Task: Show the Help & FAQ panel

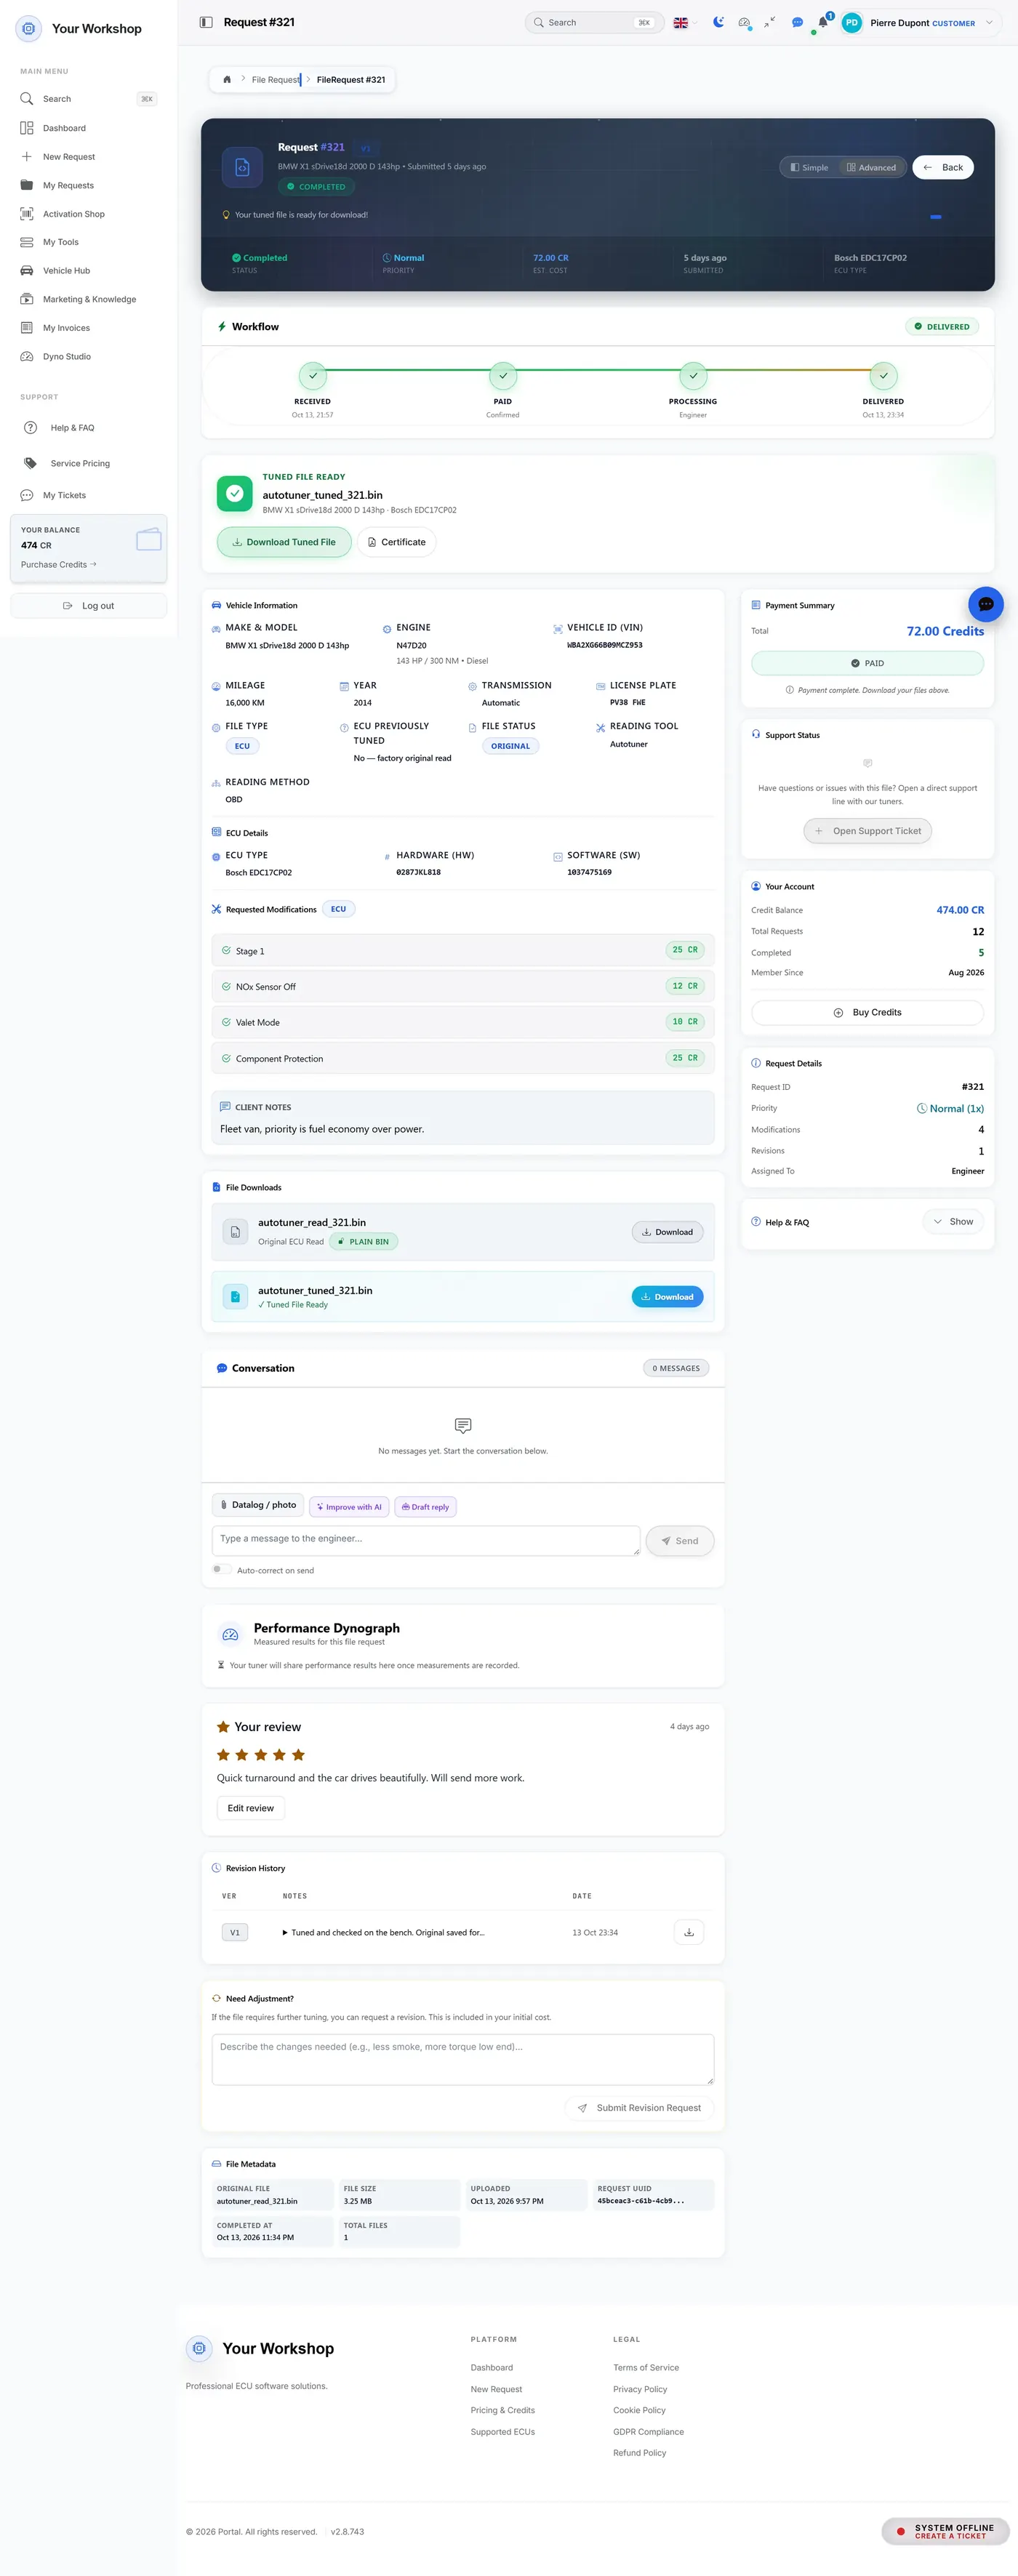Action: click(x=953, y=1221)
